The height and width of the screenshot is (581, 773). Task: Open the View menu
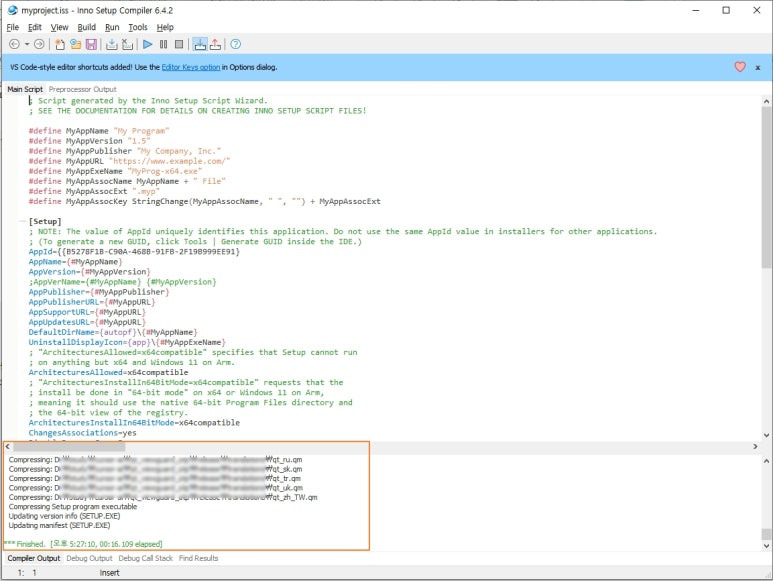(x=59, y=27)
